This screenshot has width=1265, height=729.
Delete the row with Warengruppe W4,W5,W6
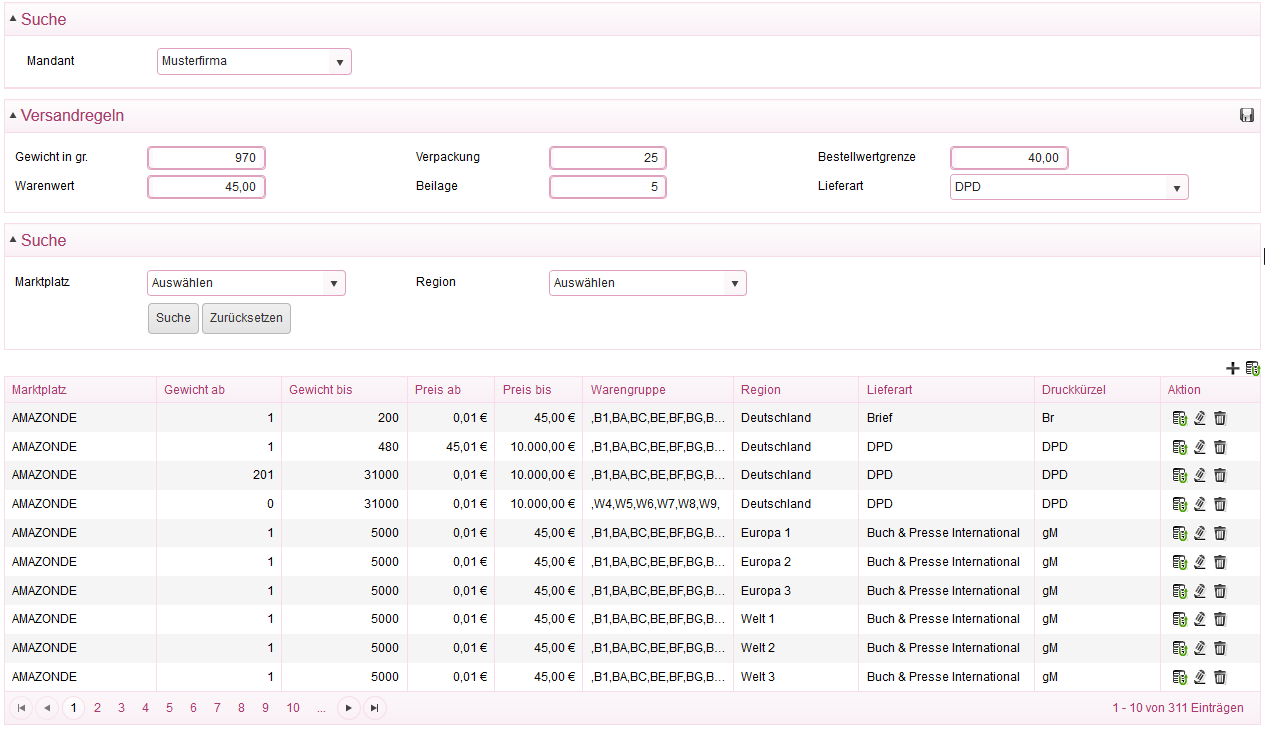pos(1220,504)
